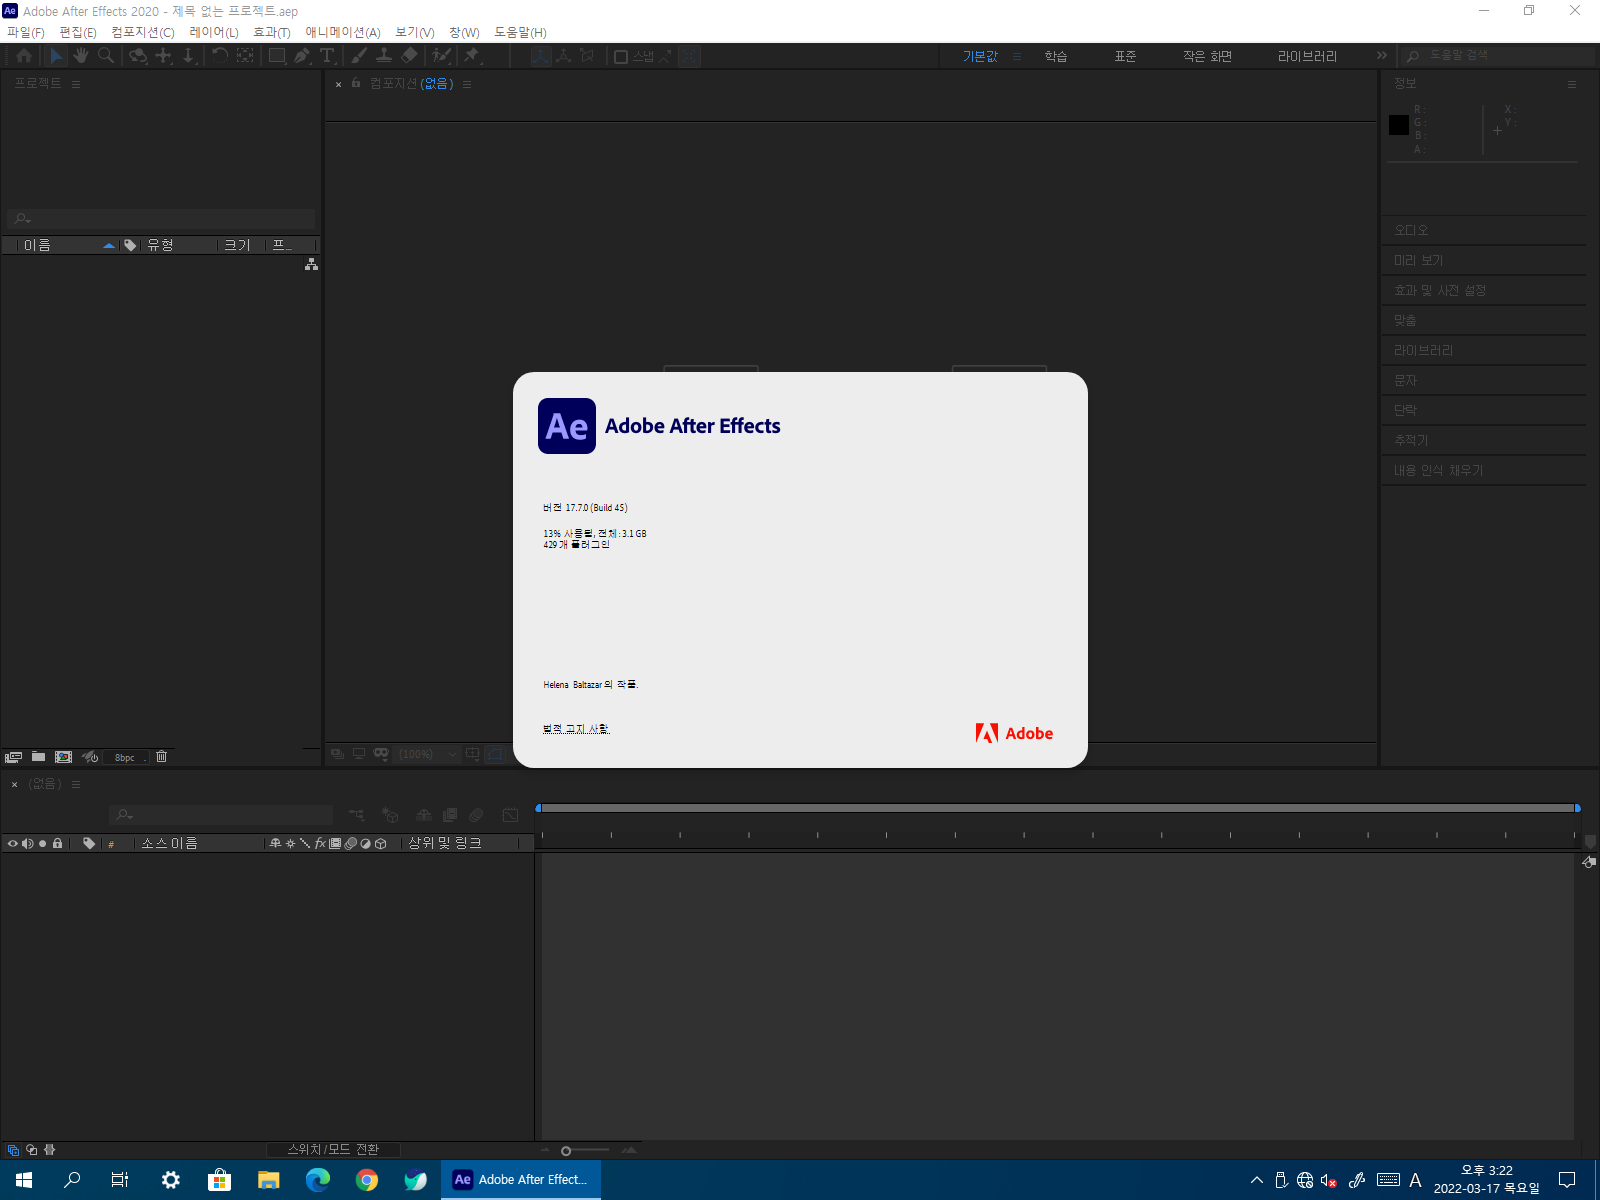Open the Animation (애니메이션) menu

click(343, 32)
